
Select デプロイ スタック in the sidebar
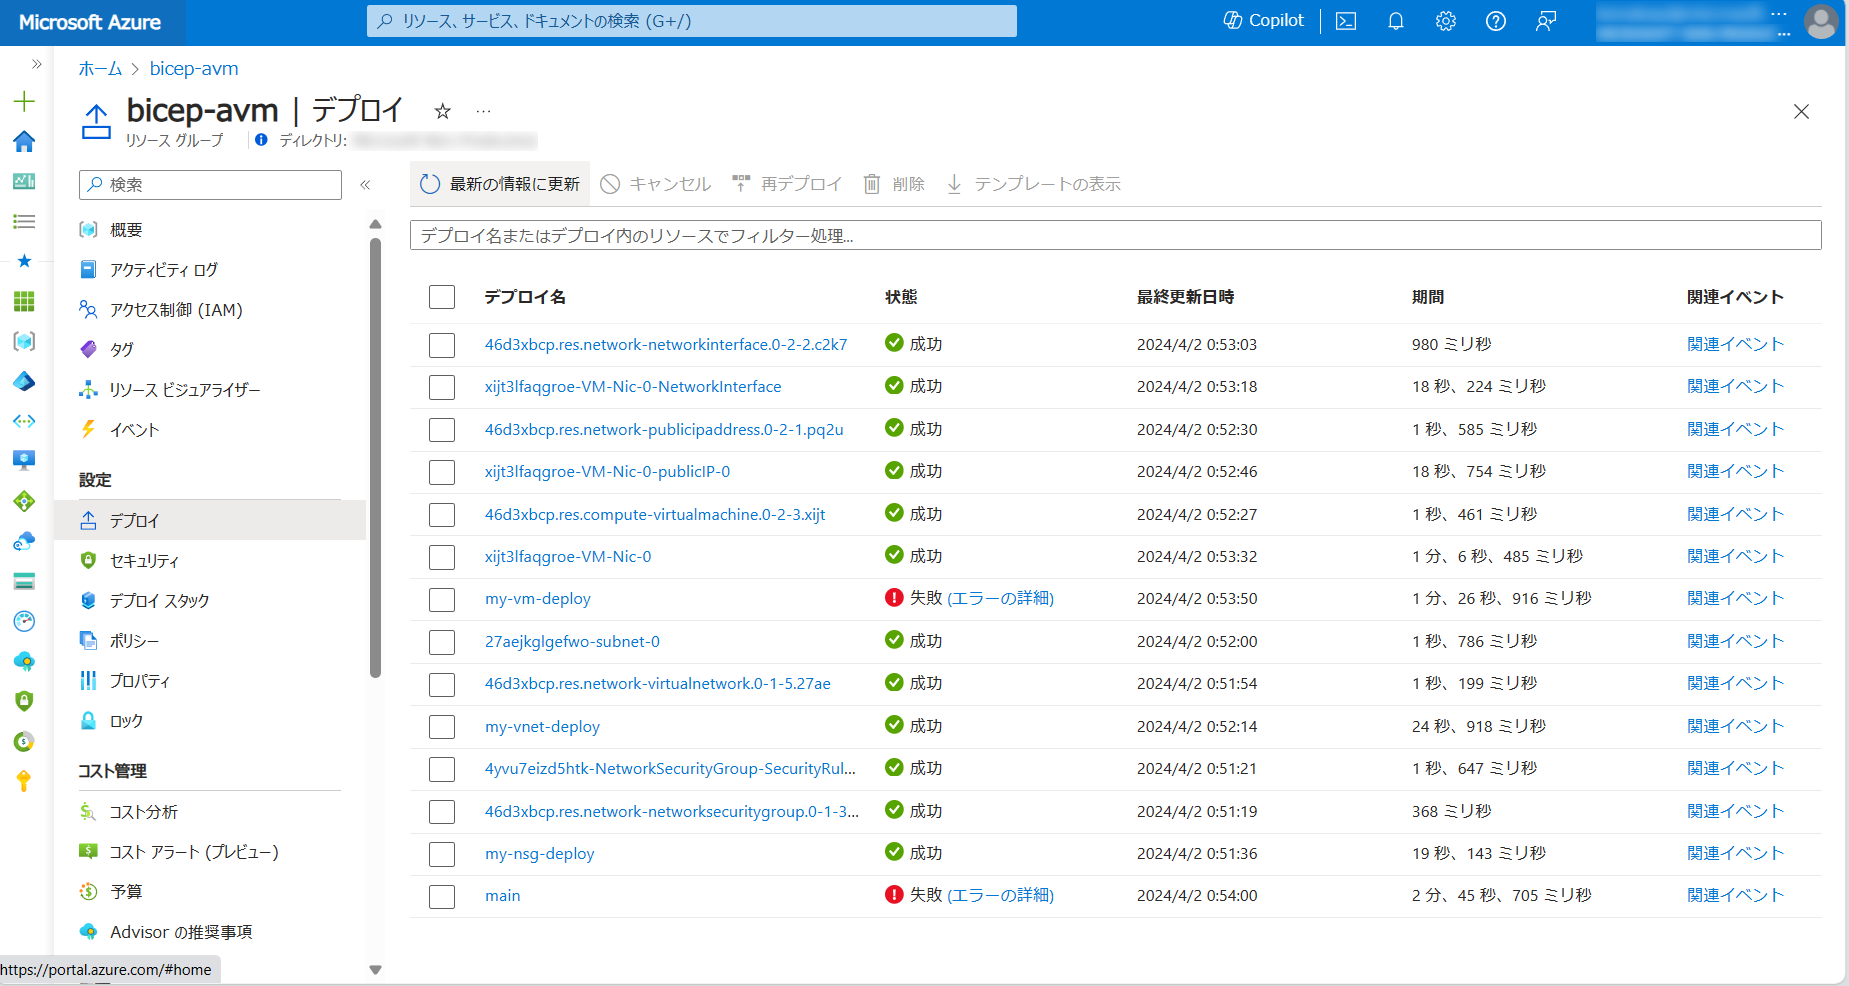coord(159,601)
